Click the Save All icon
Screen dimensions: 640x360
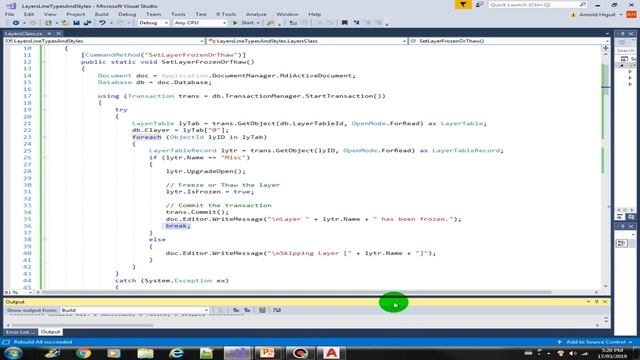click(87, 23)
